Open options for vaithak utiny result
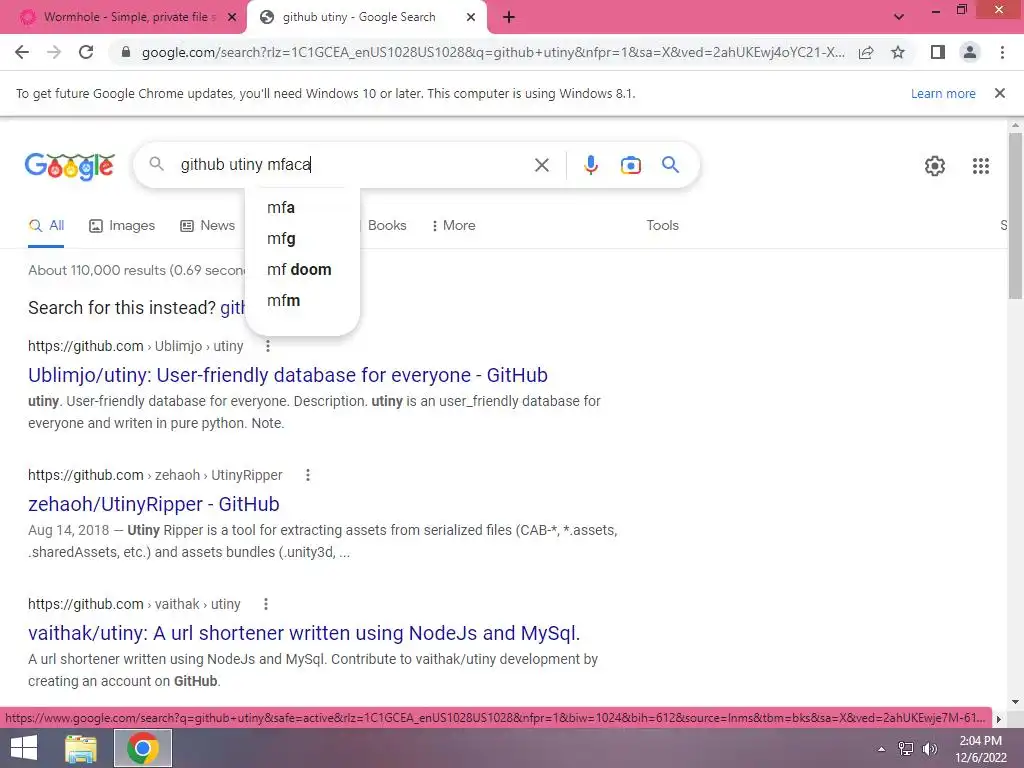 (x=266, y=604)
